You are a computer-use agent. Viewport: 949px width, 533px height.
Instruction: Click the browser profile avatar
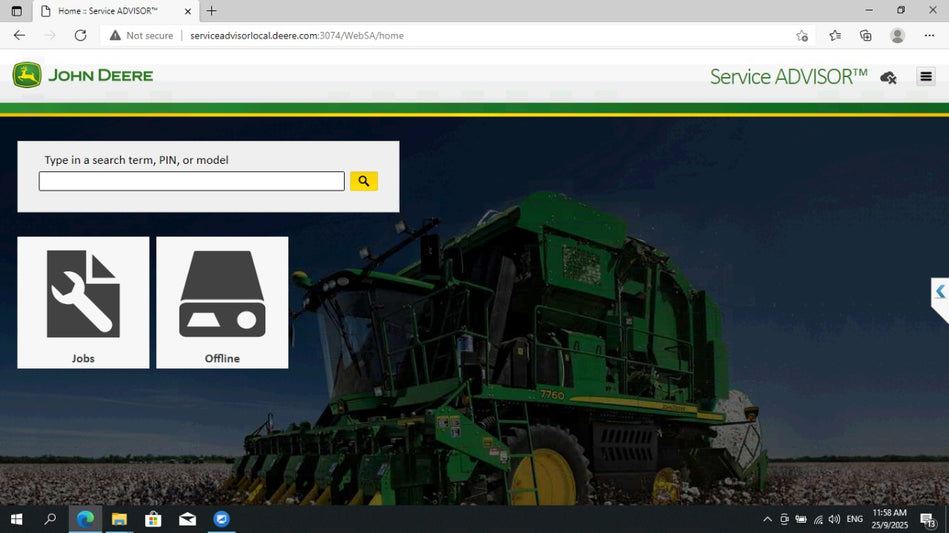(x=897, y=35)
